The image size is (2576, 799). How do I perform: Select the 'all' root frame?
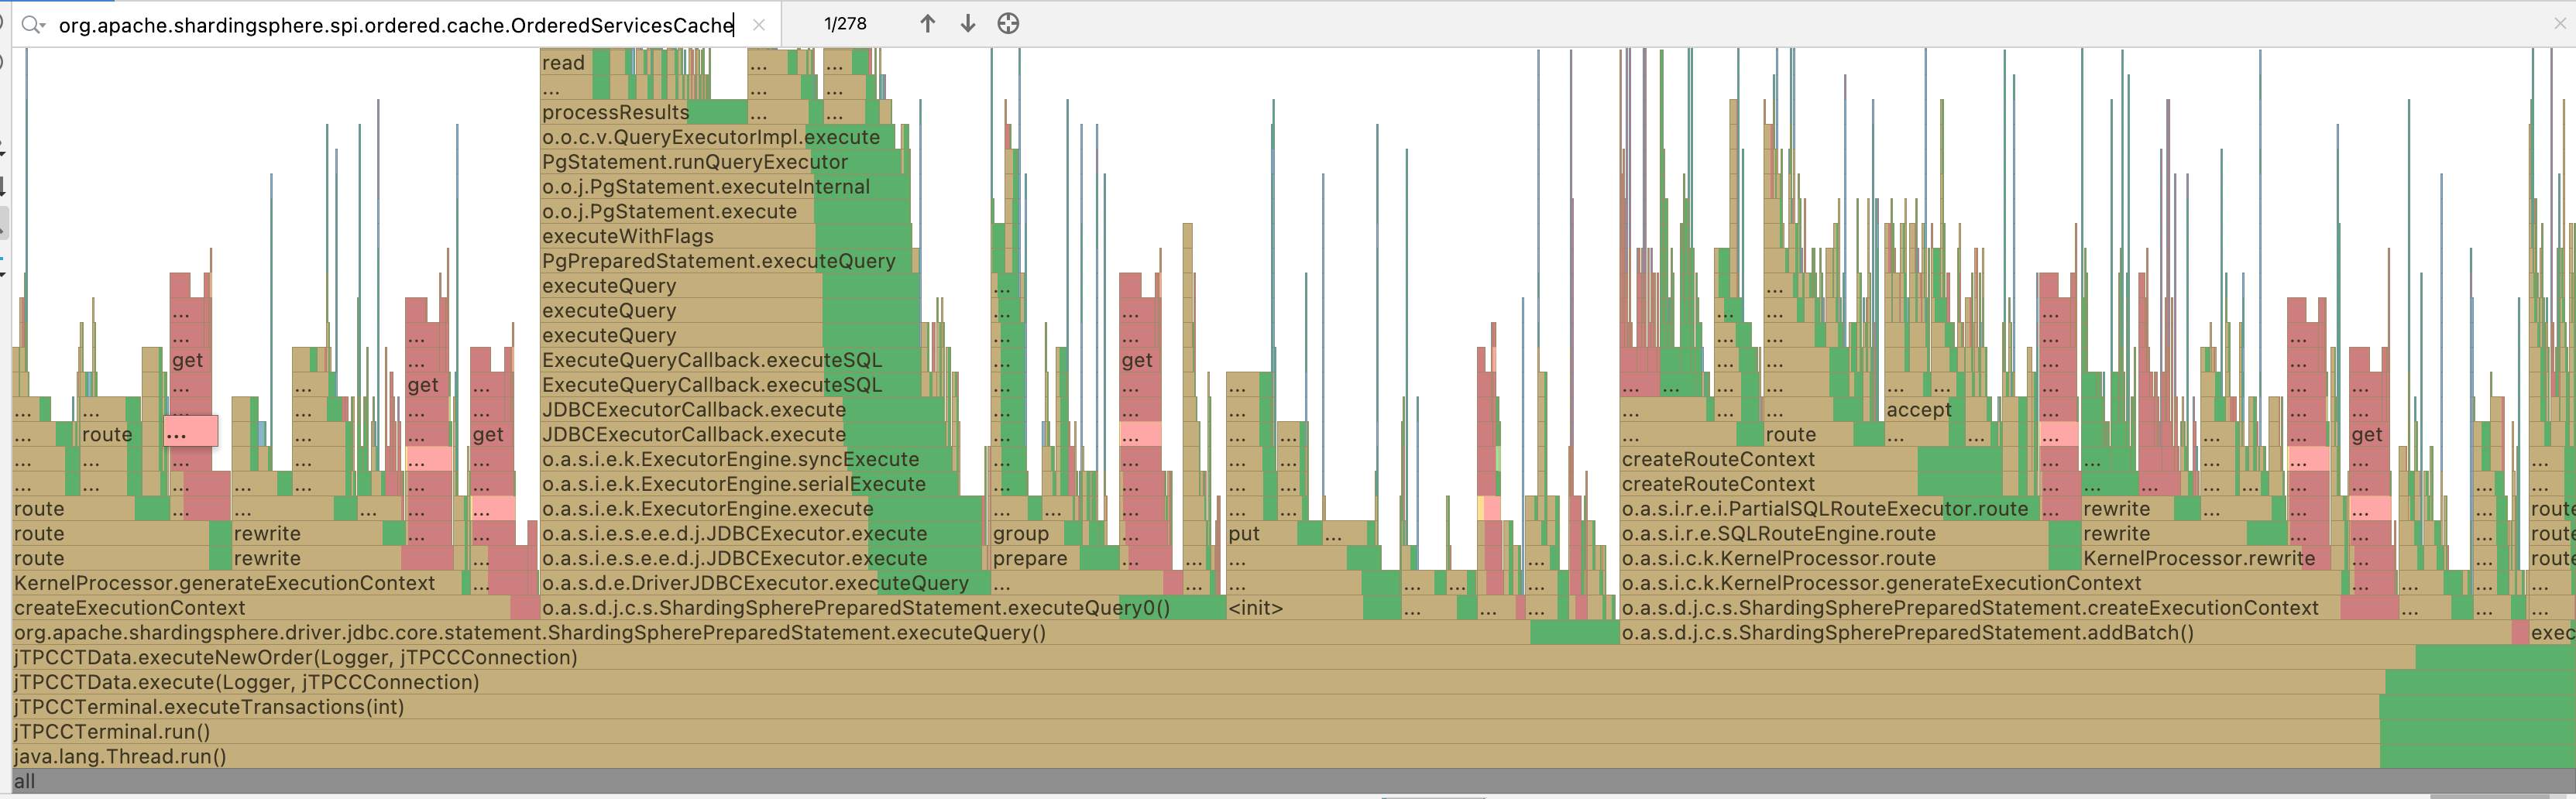point(1294,781)
